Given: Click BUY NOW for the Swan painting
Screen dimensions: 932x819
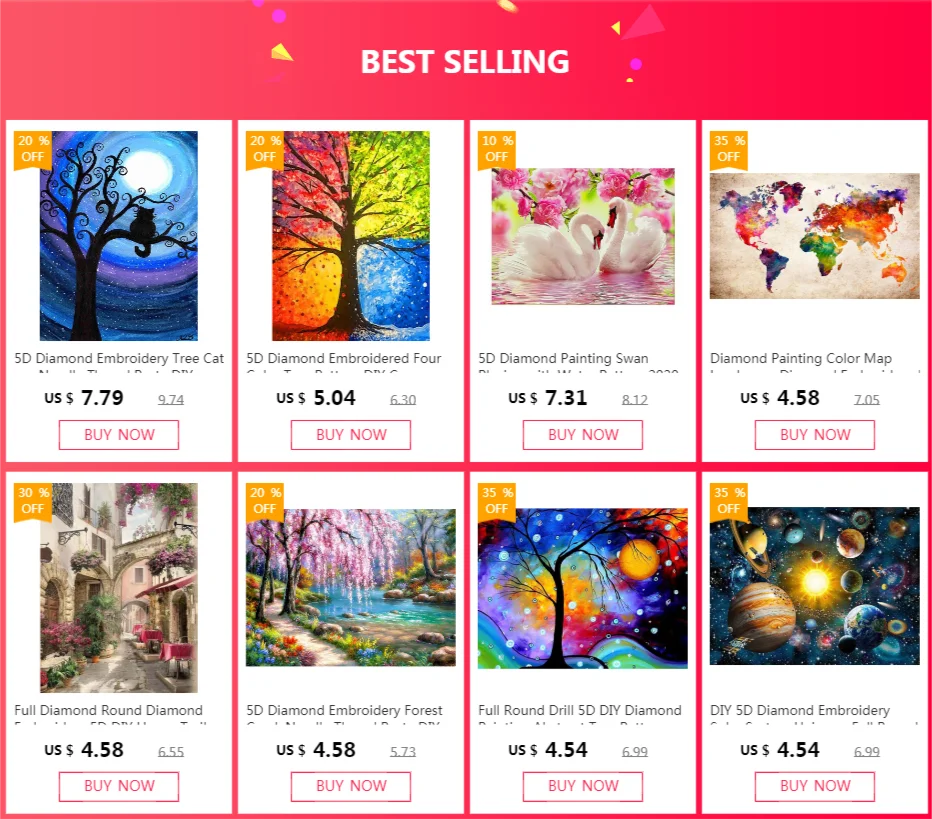Looking at the screenshot, I should (583, 435).
